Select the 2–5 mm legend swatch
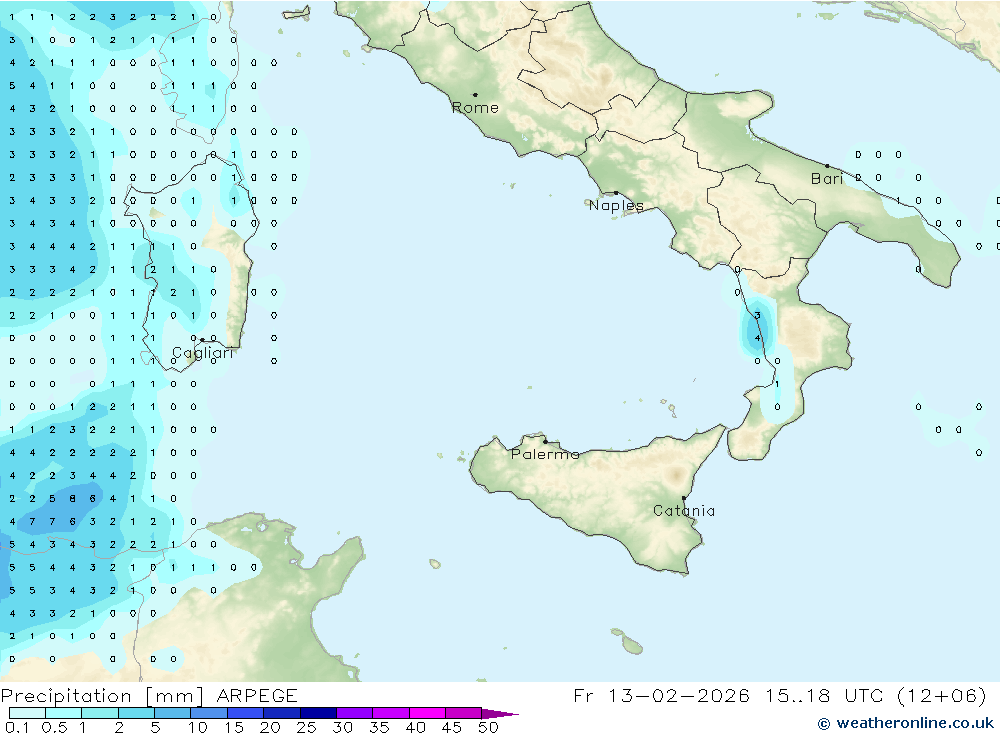The image size is (1000, 733). click(x=136, y=713)
